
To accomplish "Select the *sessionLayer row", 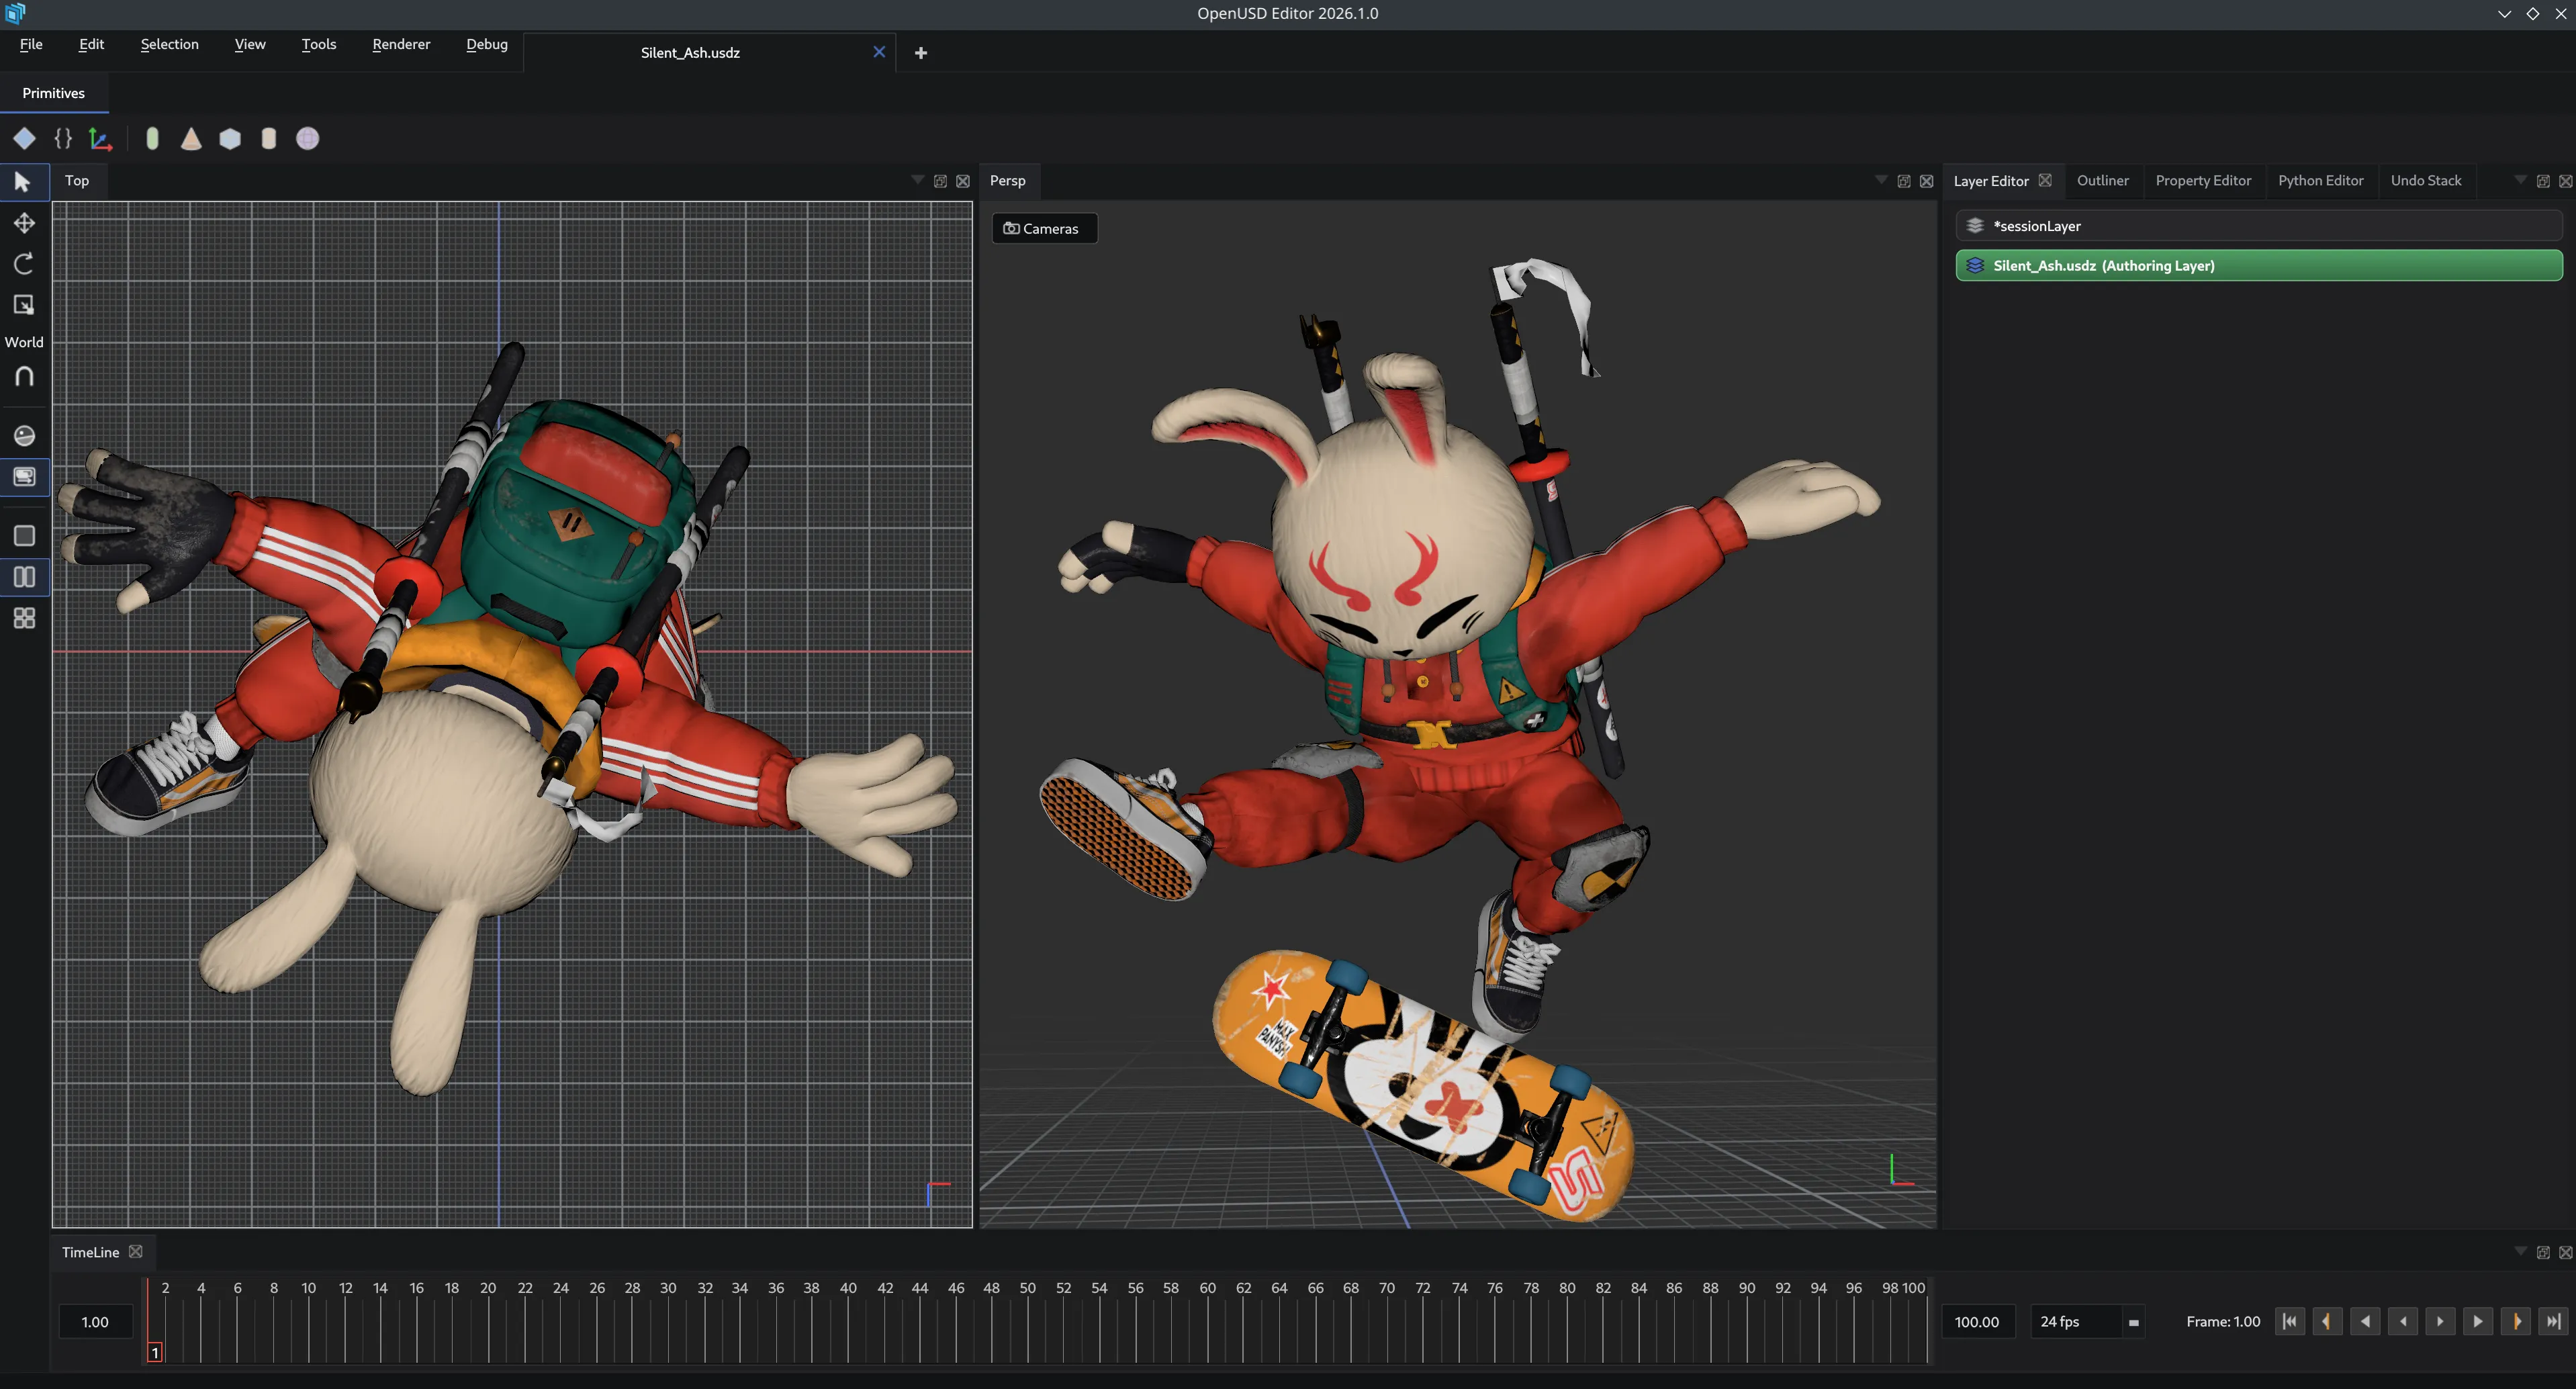I will click(2258, 226).
